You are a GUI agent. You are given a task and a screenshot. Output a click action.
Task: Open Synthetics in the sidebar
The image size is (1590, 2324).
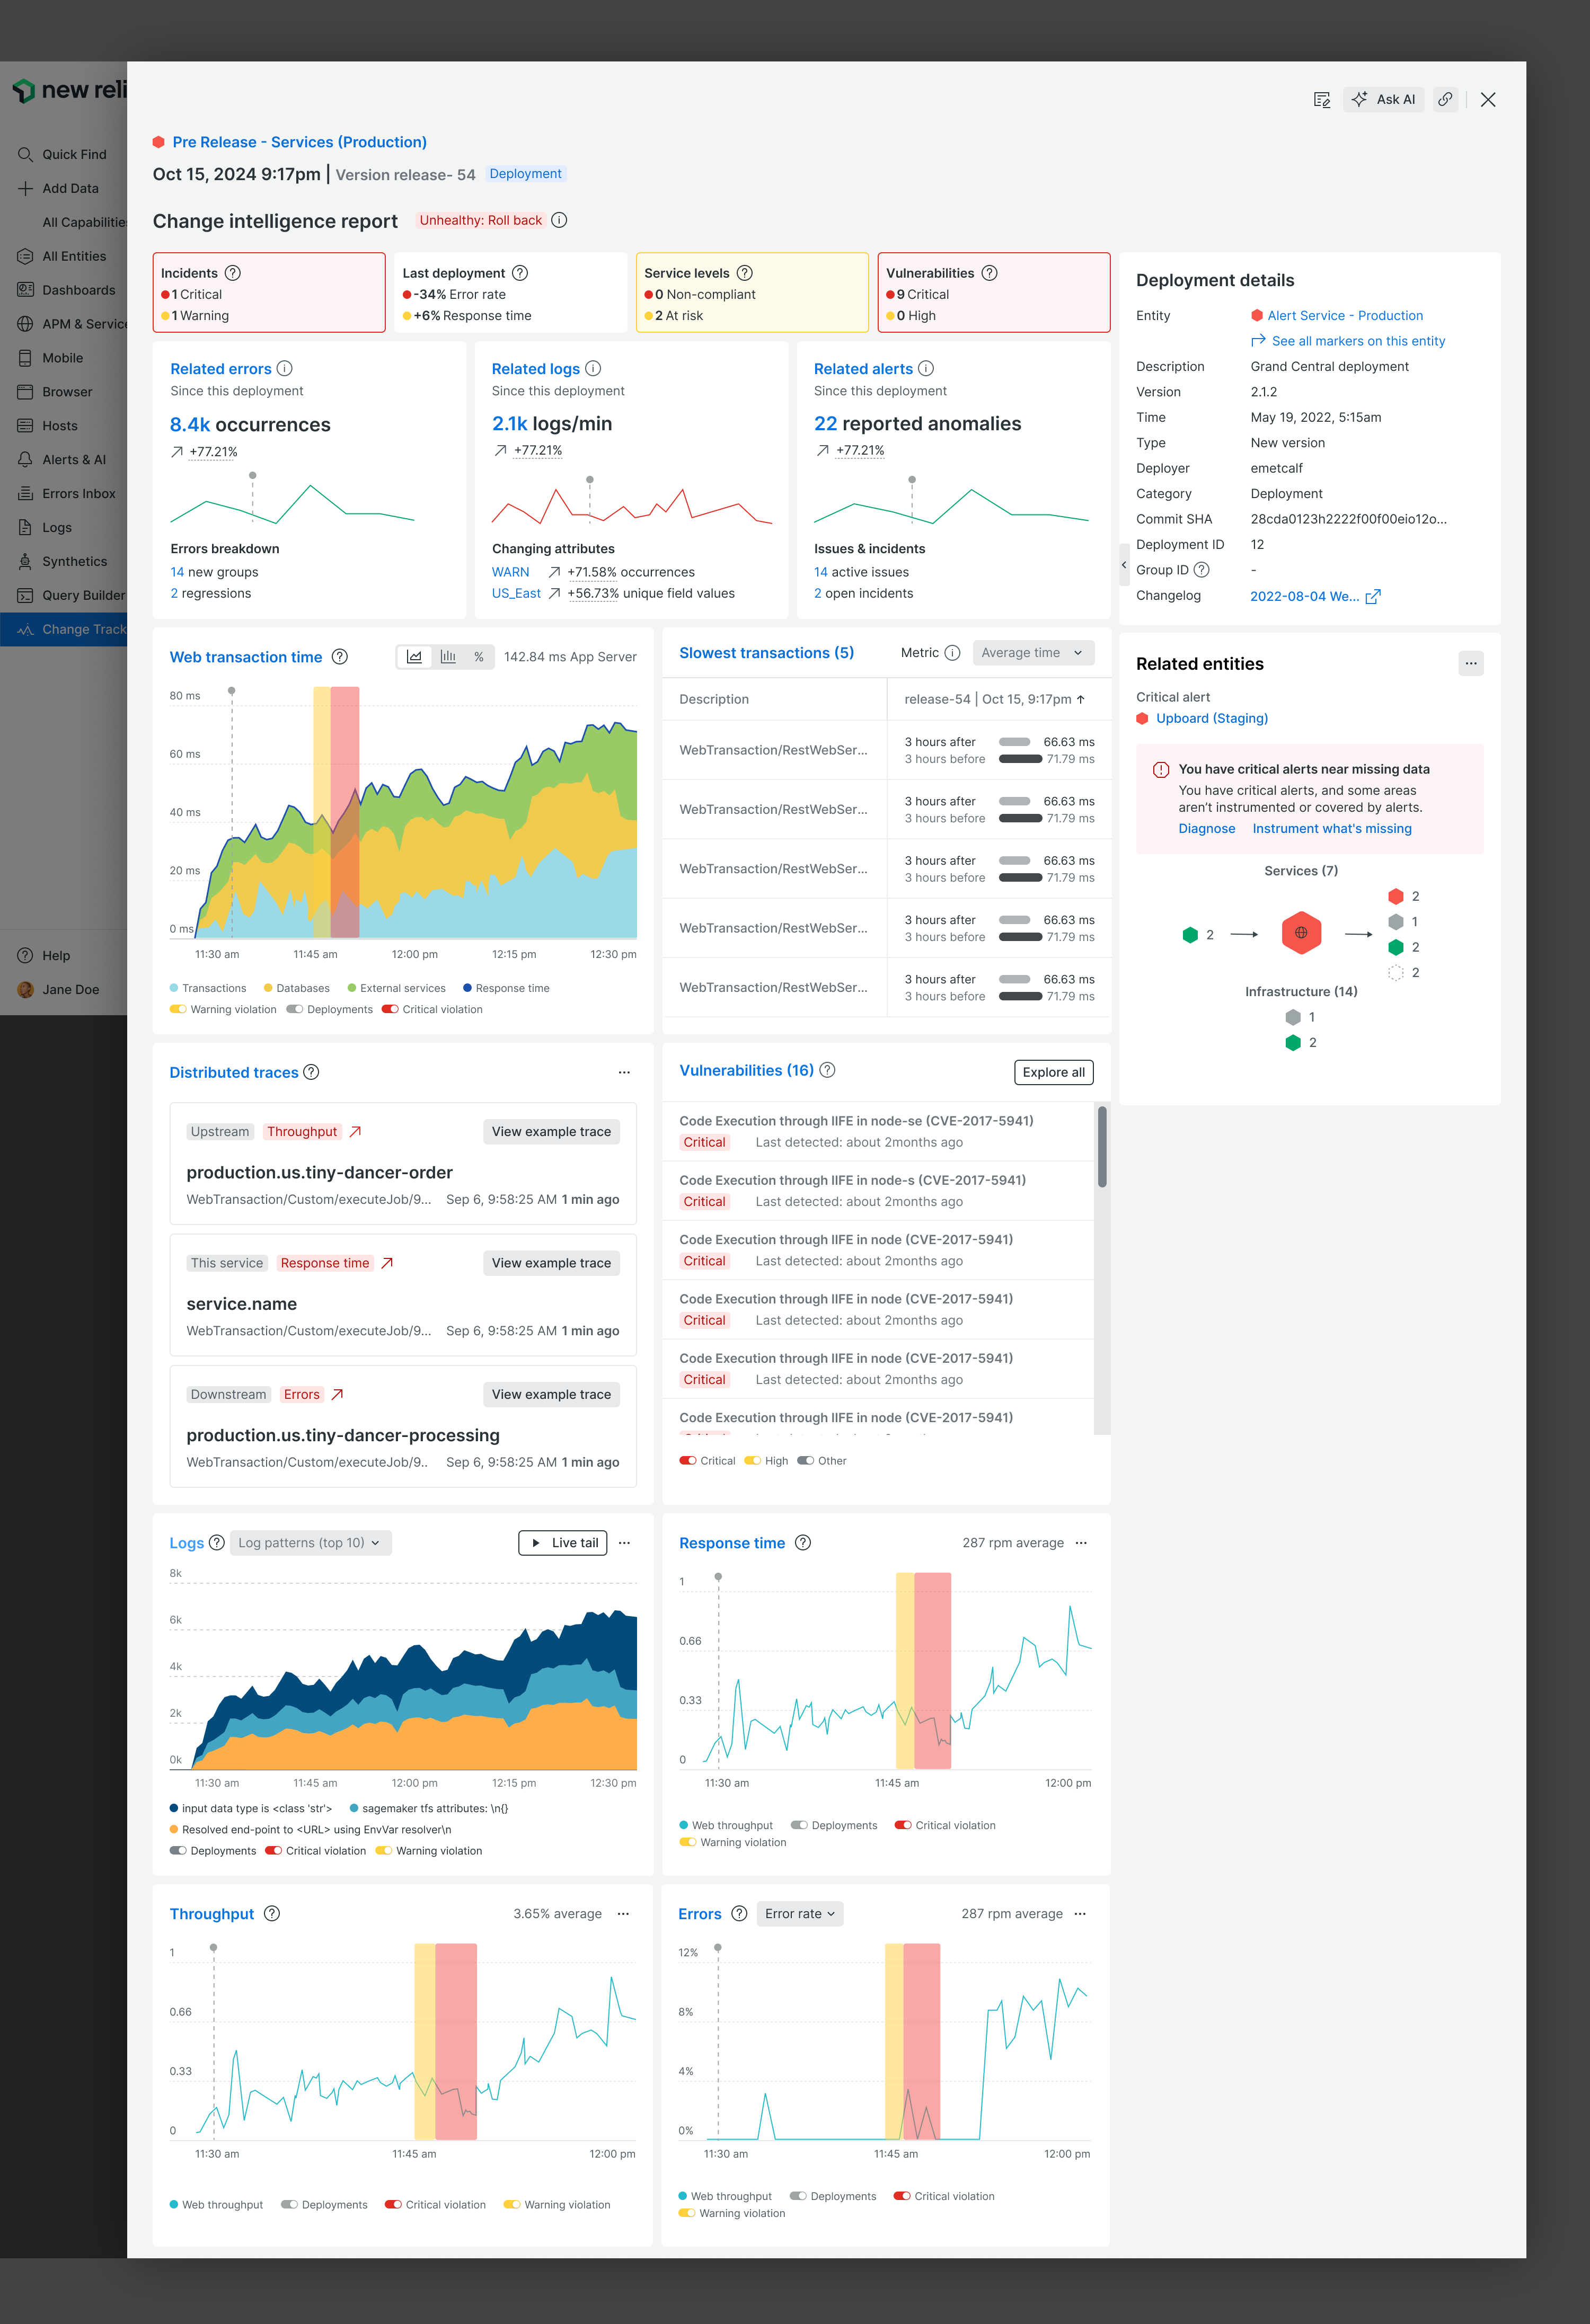74,562
